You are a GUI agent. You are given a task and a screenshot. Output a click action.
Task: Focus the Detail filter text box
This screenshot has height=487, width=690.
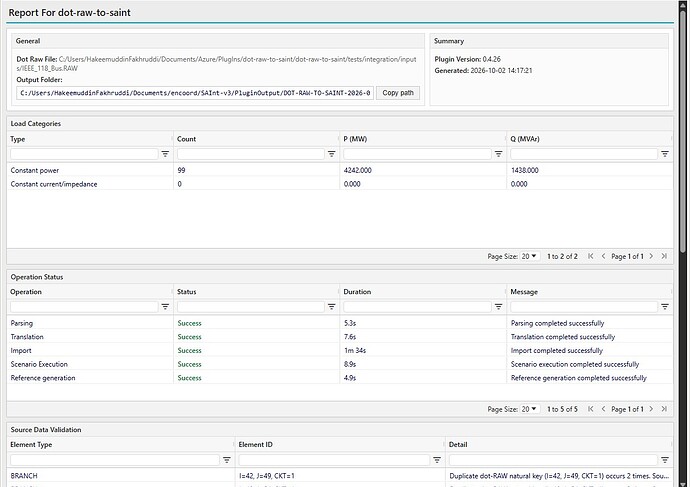[553, 460]
